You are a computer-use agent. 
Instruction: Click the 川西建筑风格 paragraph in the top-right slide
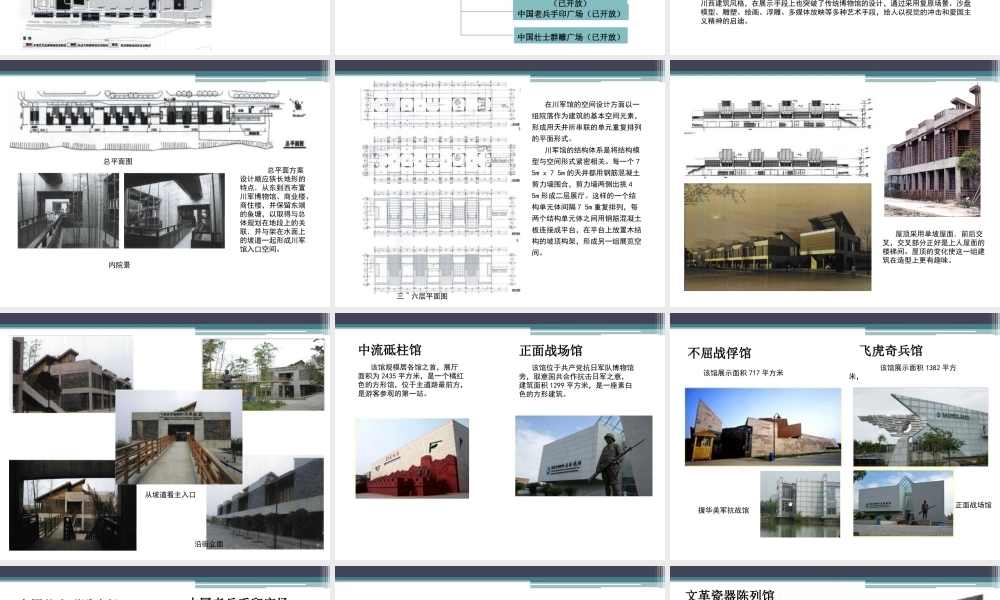coord(835,12)
